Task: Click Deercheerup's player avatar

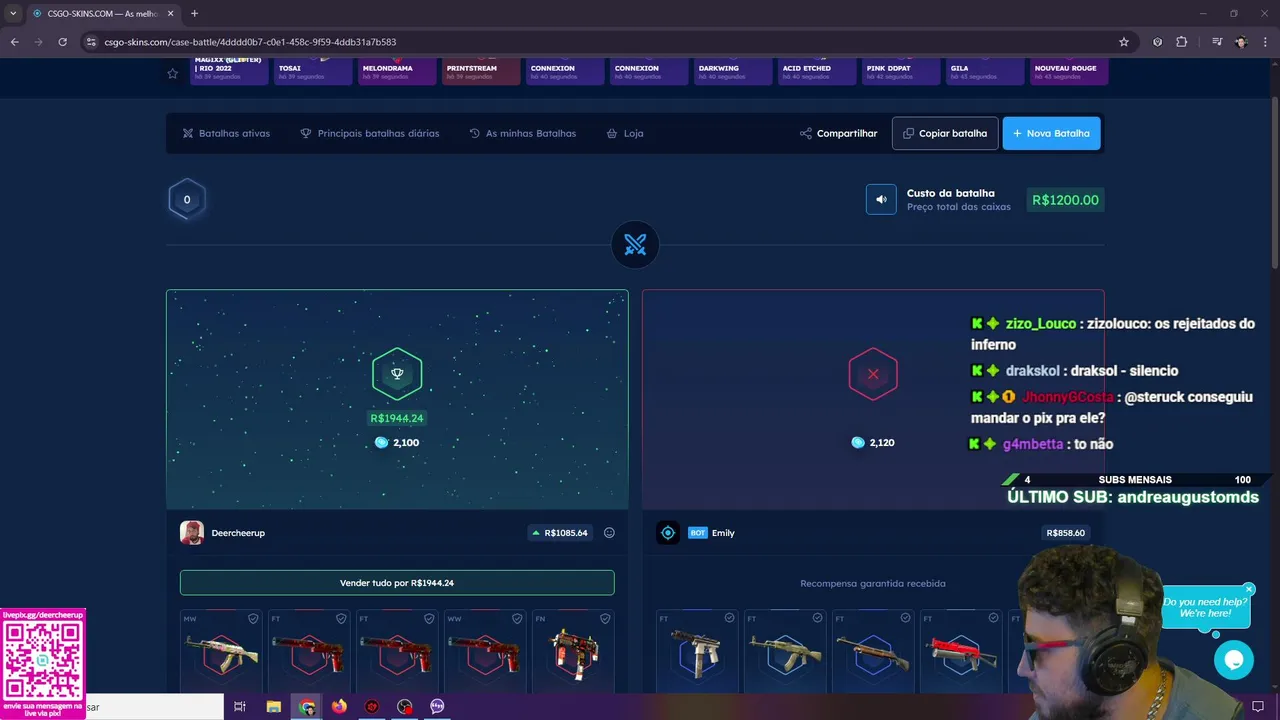Action: [x=192, y=533]
